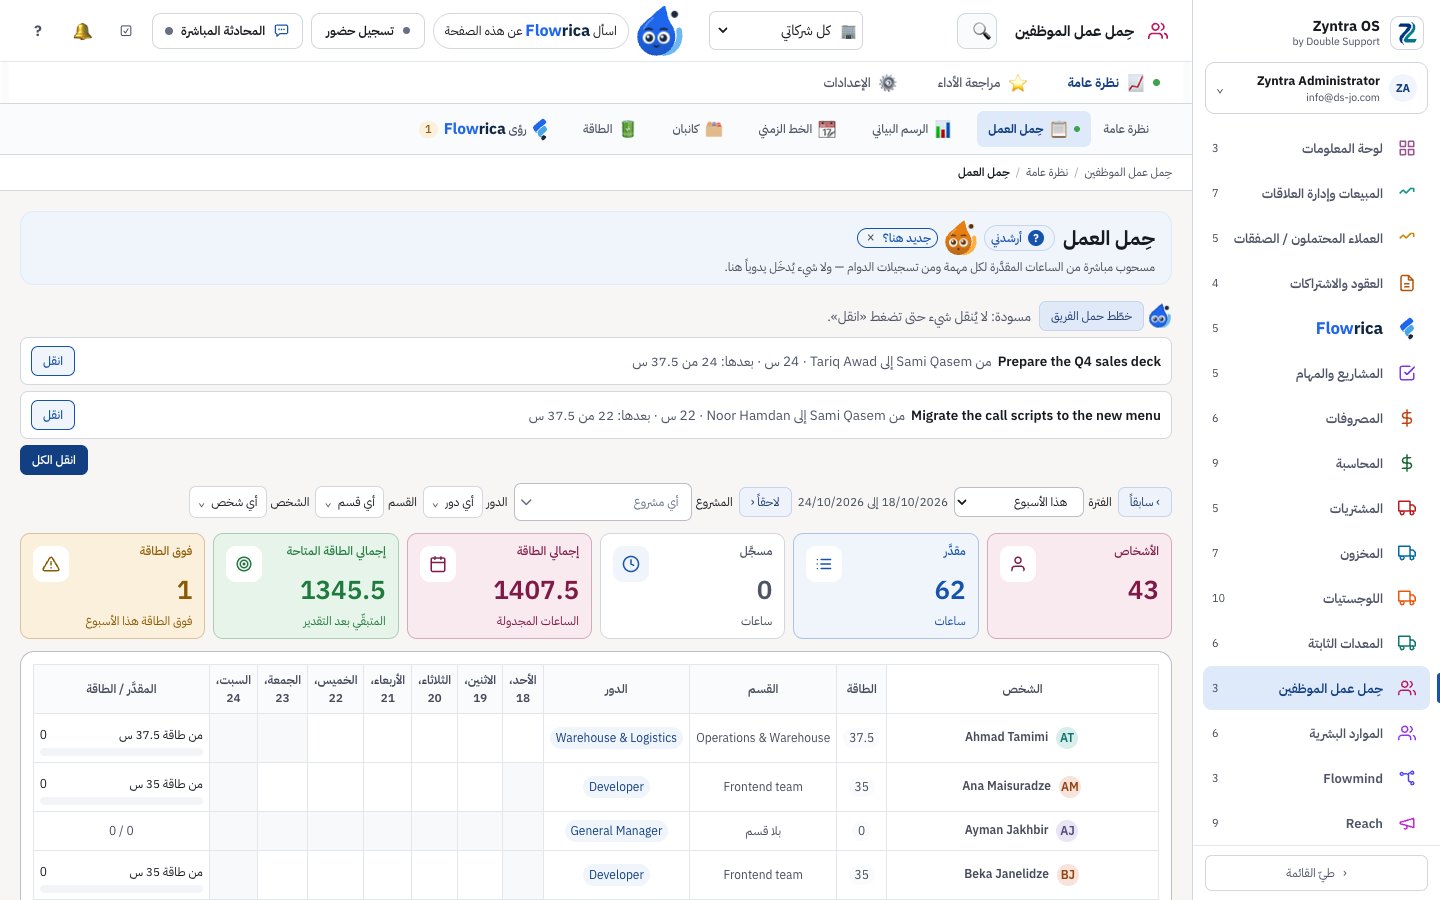Click the Warehouse & Logistics role tag

pyautogui.click(x=616, y=738)
